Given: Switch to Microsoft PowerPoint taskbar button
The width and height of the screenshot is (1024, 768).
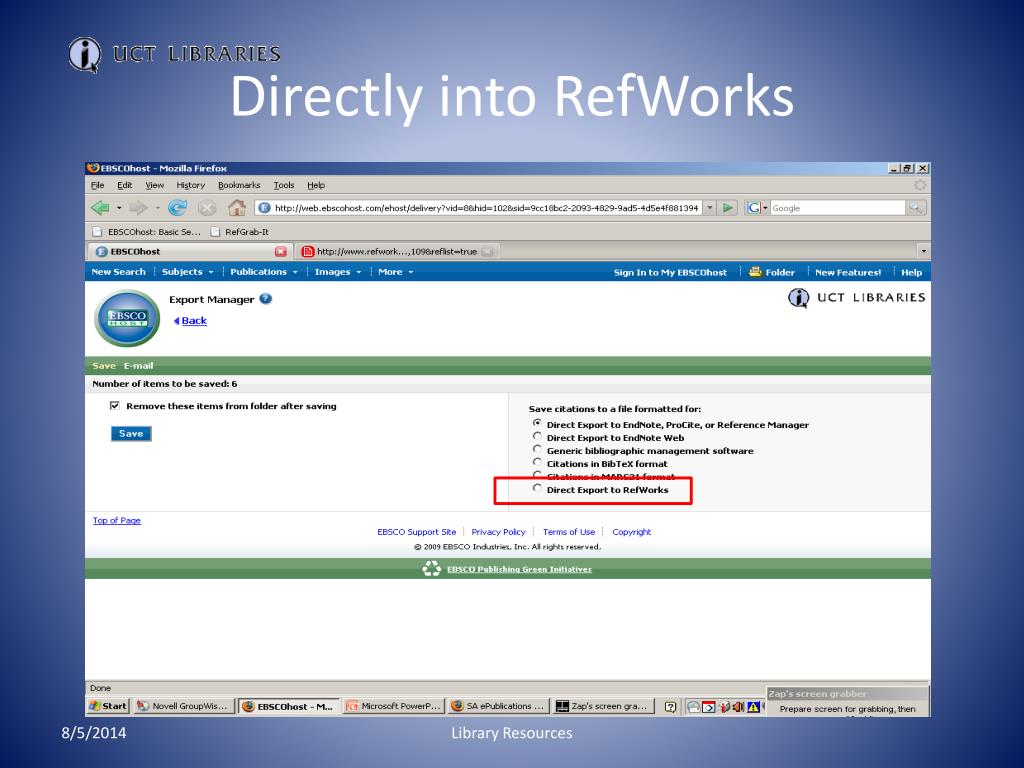Looking at the screenshot, I should 394,706.
